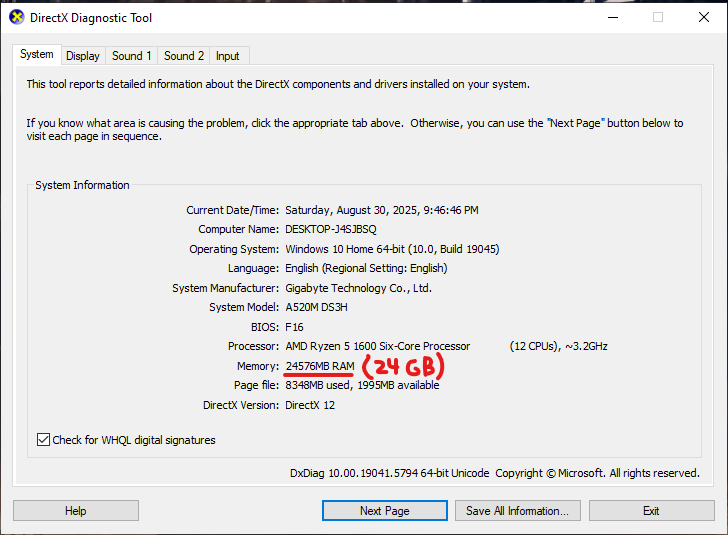Go to Next Page
The height and width of the screenshot is (535, 728).
tap(384, 510)
